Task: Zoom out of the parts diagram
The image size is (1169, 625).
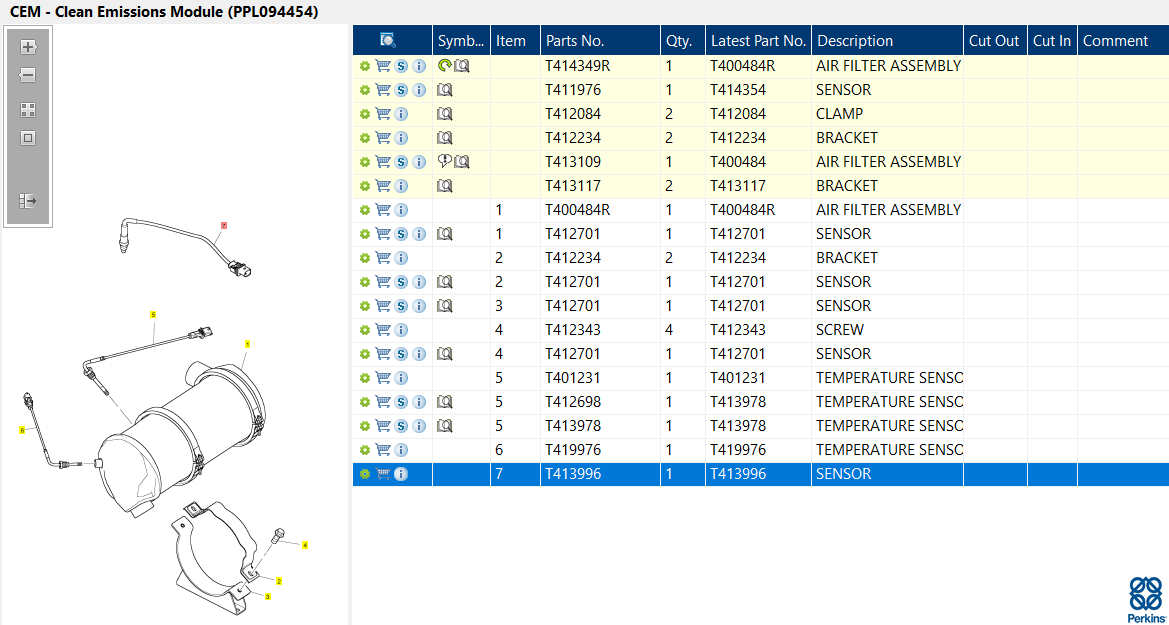Action: coord(28,75)
